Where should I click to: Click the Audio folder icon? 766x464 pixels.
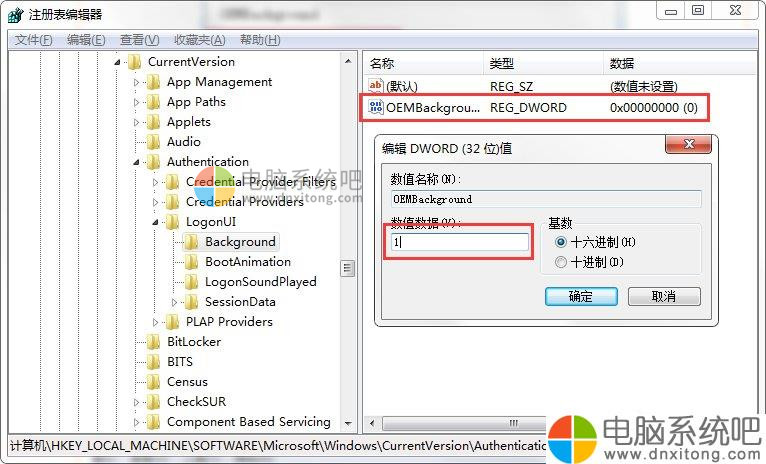point(153,141)
